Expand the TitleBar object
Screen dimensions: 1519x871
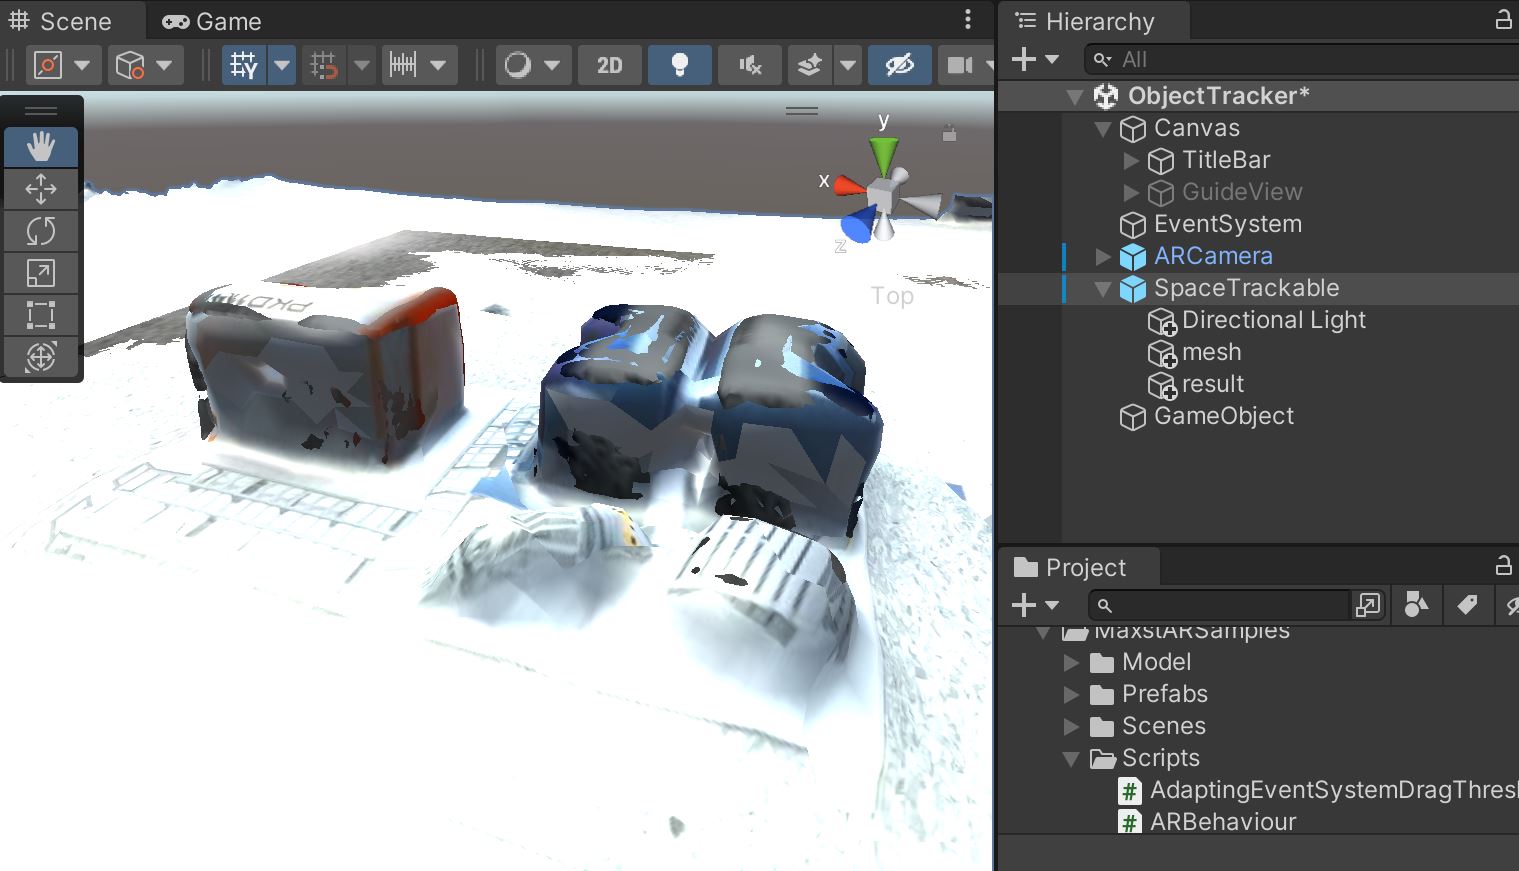click(x=1131, y=161)
